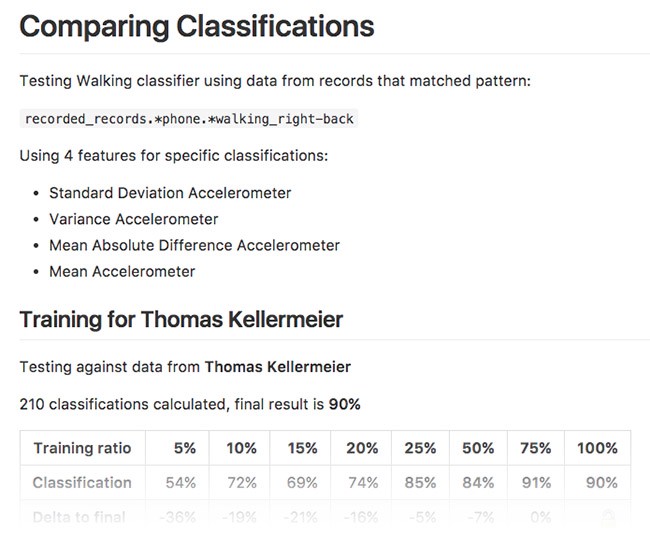Click the "Comparing Classifications" main heading
Screen dimensions: 650x550
196,26
